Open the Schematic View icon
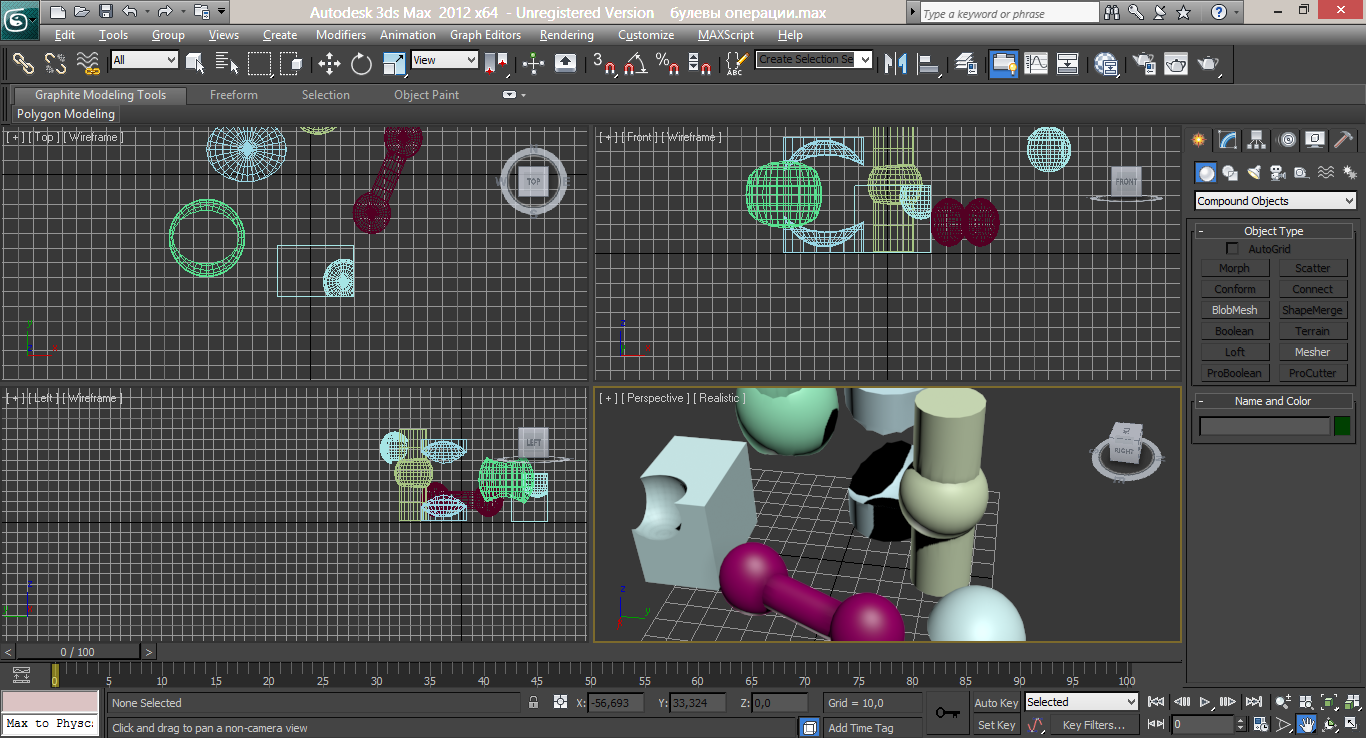Viewport: 1366px width, 738px height. [1068, 64]
